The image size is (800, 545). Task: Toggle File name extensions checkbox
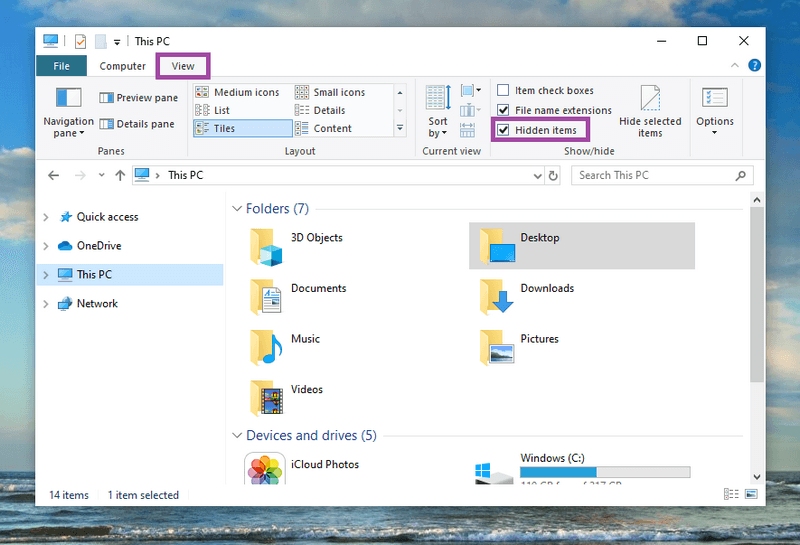[504, 110]
